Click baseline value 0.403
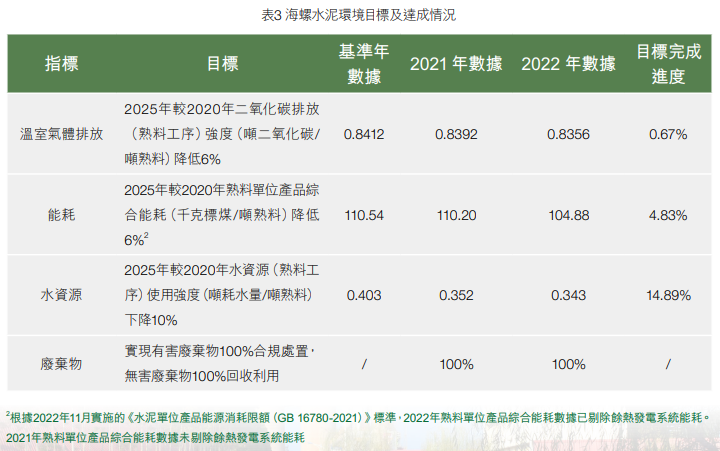 pyautogui.click(x=364, y=295)
